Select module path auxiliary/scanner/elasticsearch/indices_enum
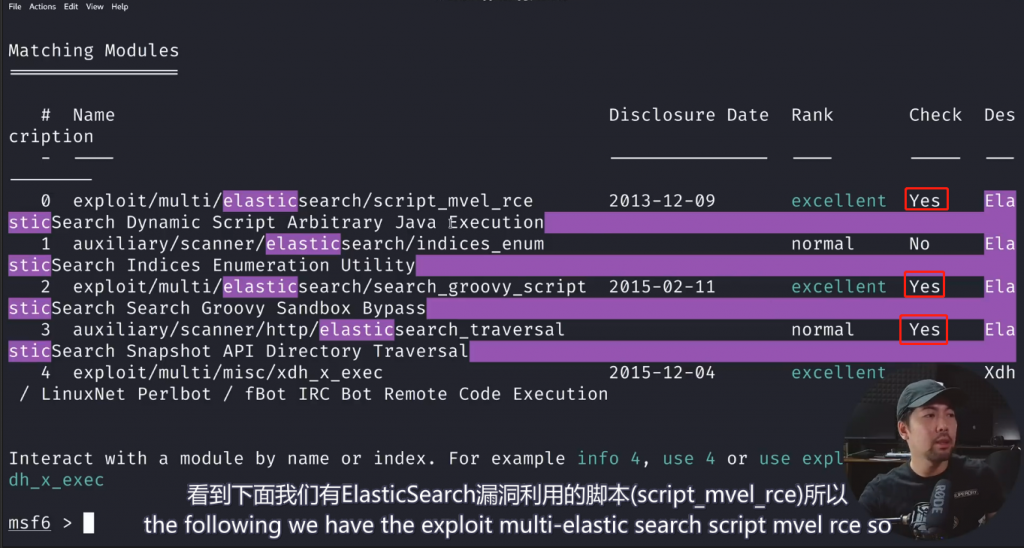 pos(308,244)
